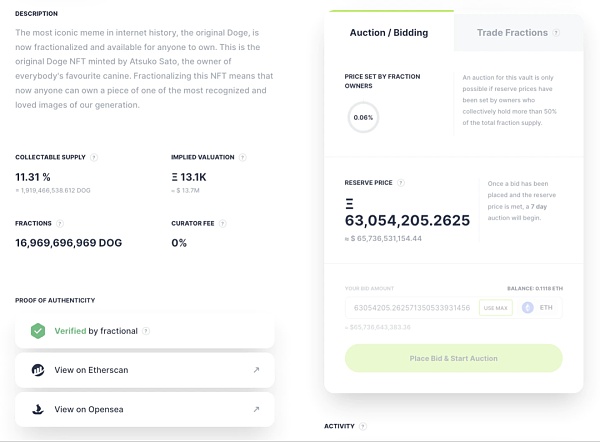Click help icon beside Verified by fractional
The width and height of the screenshot is (600, 443).
coord(146,331)
